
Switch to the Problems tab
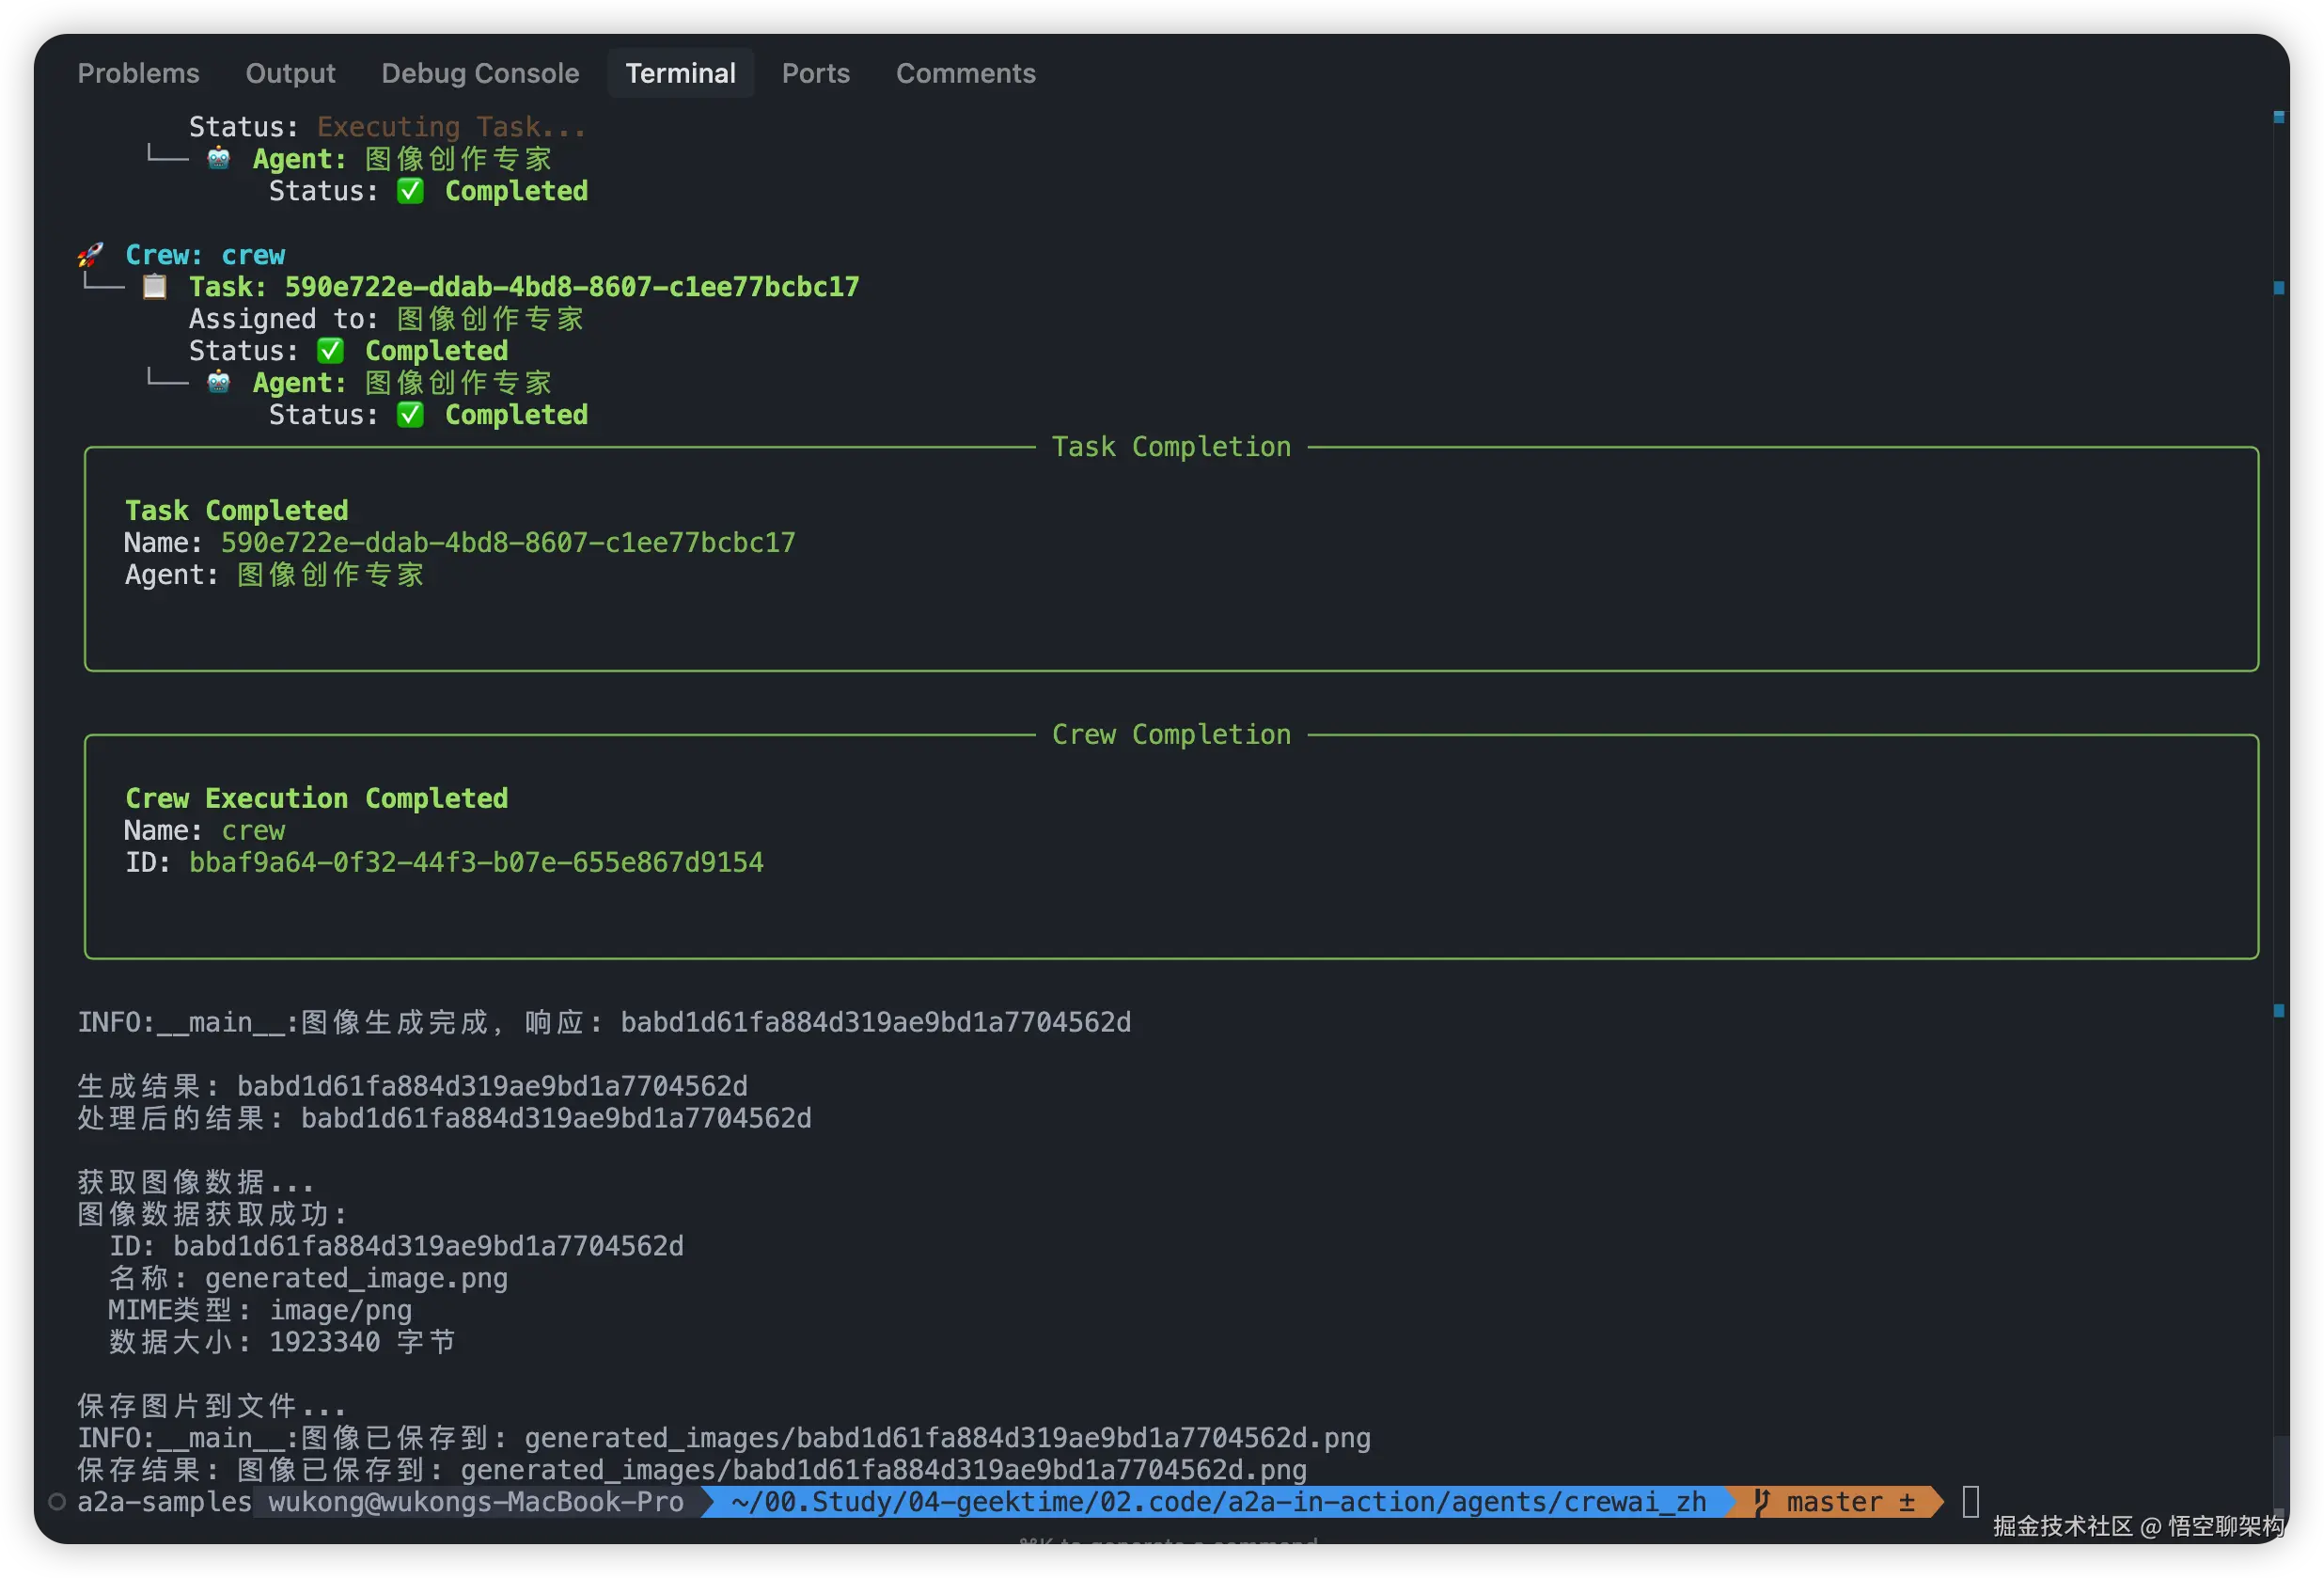click(139, 73)
